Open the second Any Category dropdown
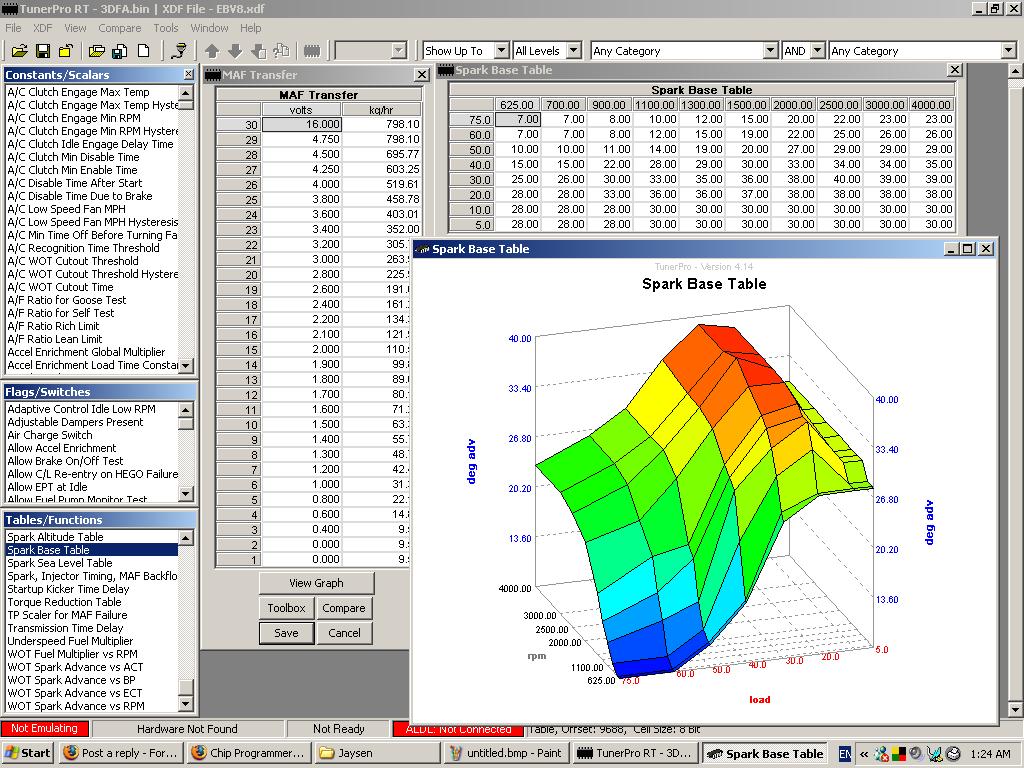Viewport: 1024px width, 768px height. [x=1008, y=50]
